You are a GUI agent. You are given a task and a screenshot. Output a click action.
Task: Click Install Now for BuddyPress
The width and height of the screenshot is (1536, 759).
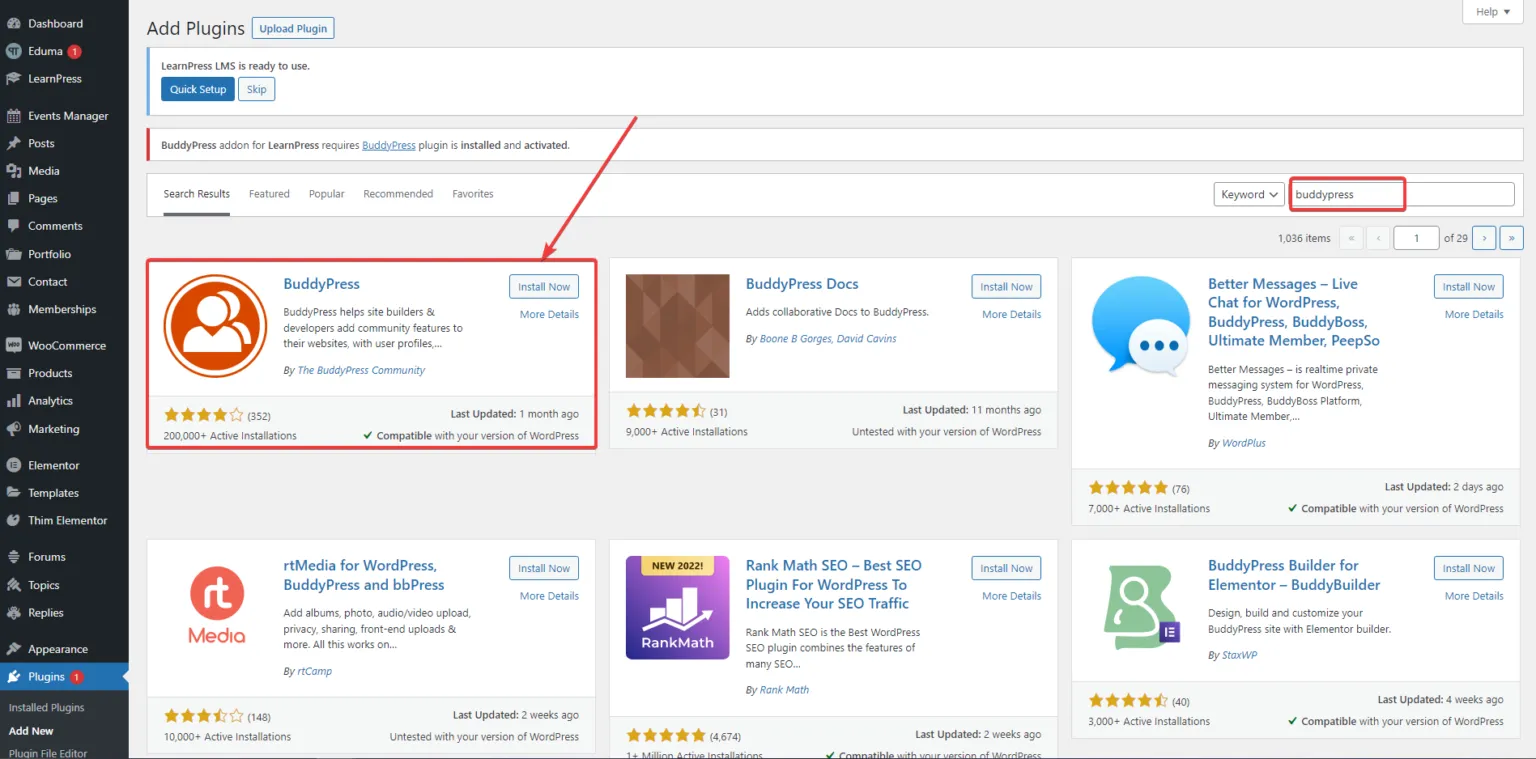[x=544, y=287]
